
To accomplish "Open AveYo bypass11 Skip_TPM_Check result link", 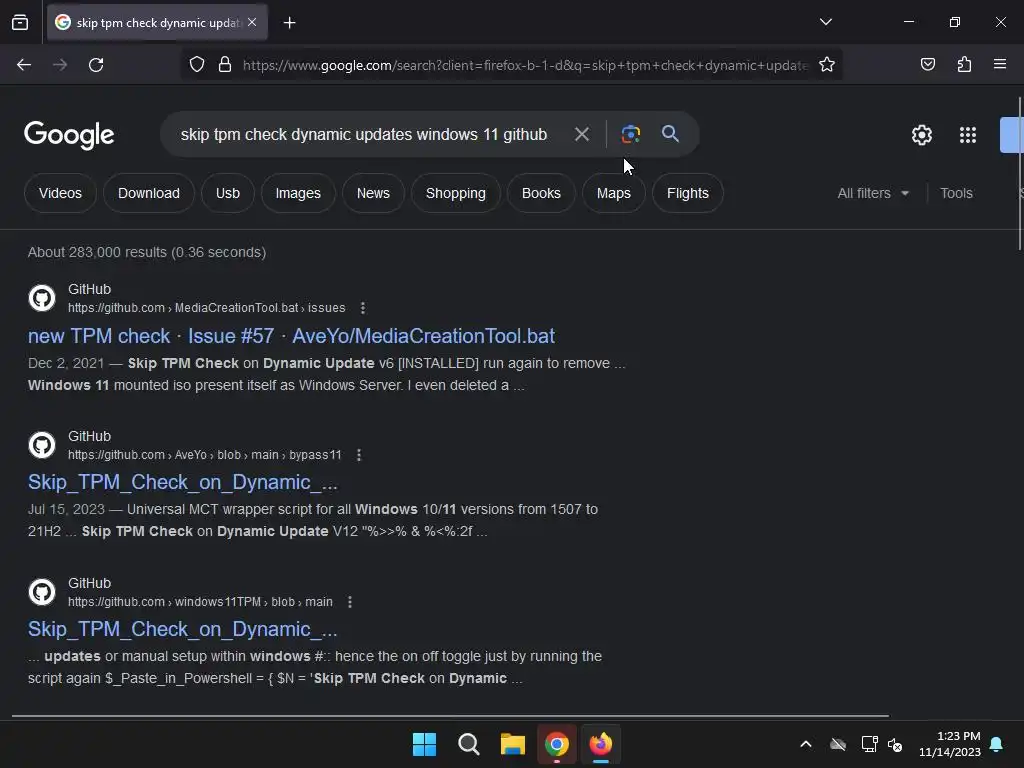I will (183, 482).
